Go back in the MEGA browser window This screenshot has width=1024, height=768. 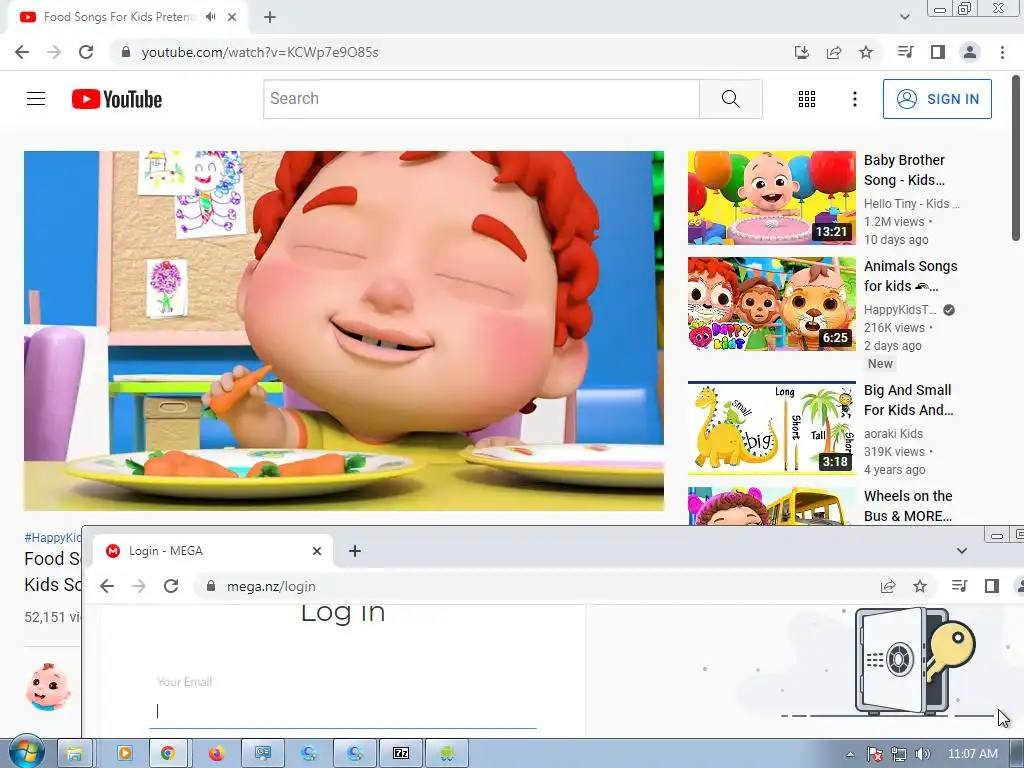(x=107, y=586)
